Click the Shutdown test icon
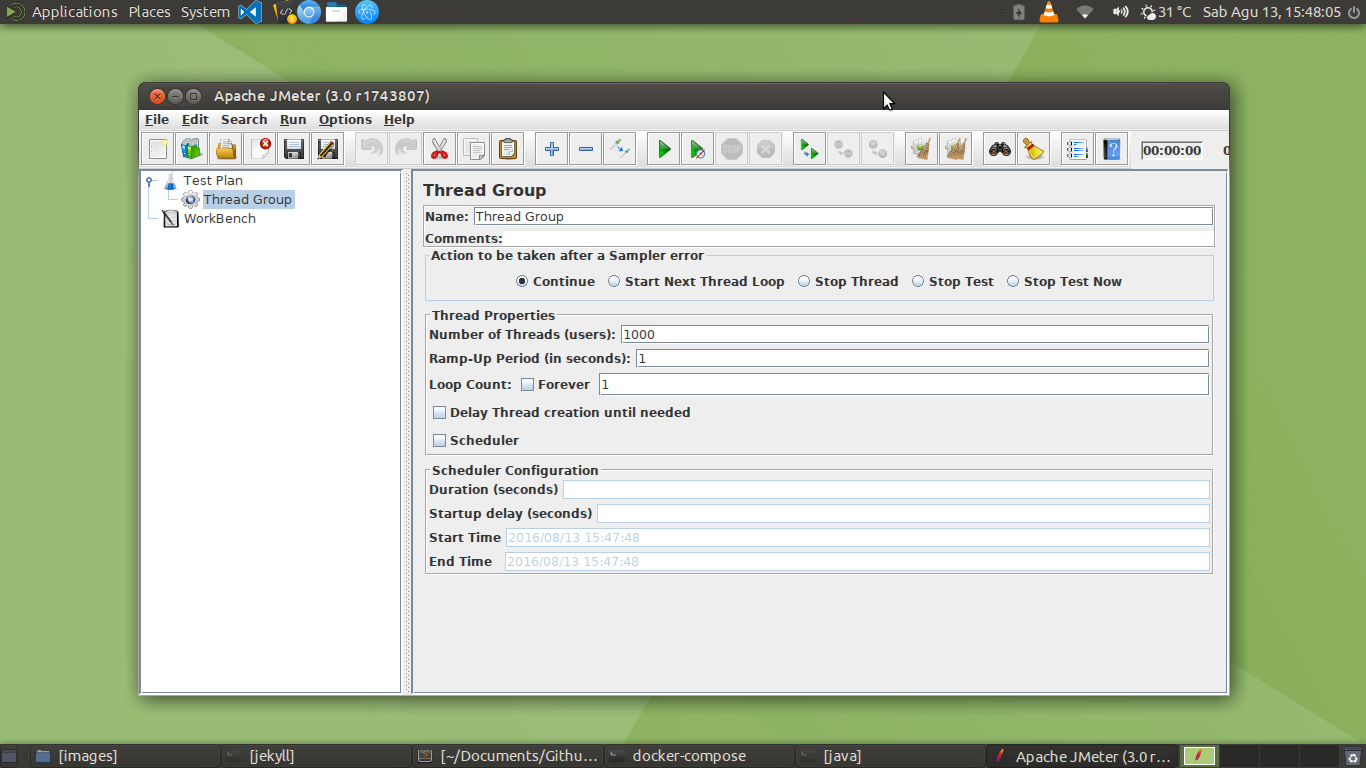This screenshot has width=1366, height=768. coord(765,149)
